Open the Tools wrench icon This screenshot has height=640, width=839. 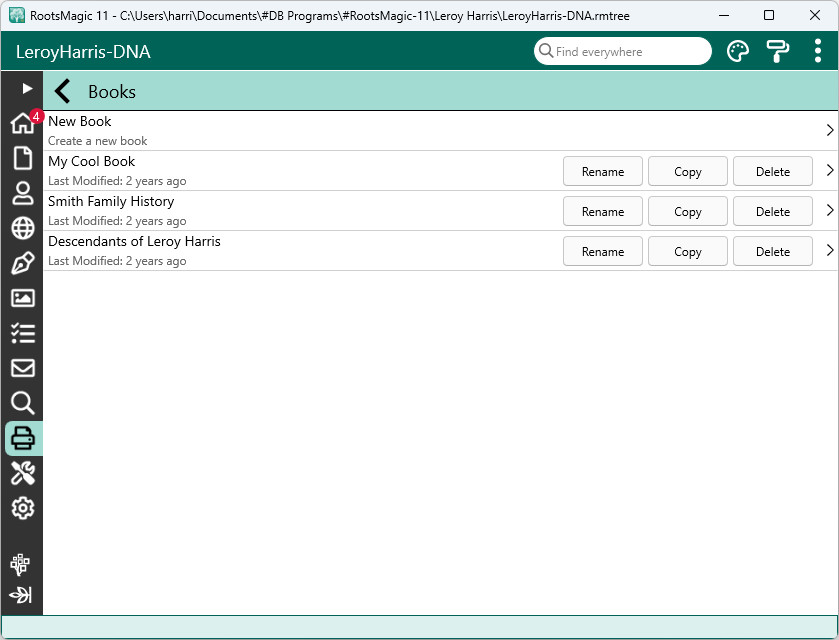[x=22, y=473]
